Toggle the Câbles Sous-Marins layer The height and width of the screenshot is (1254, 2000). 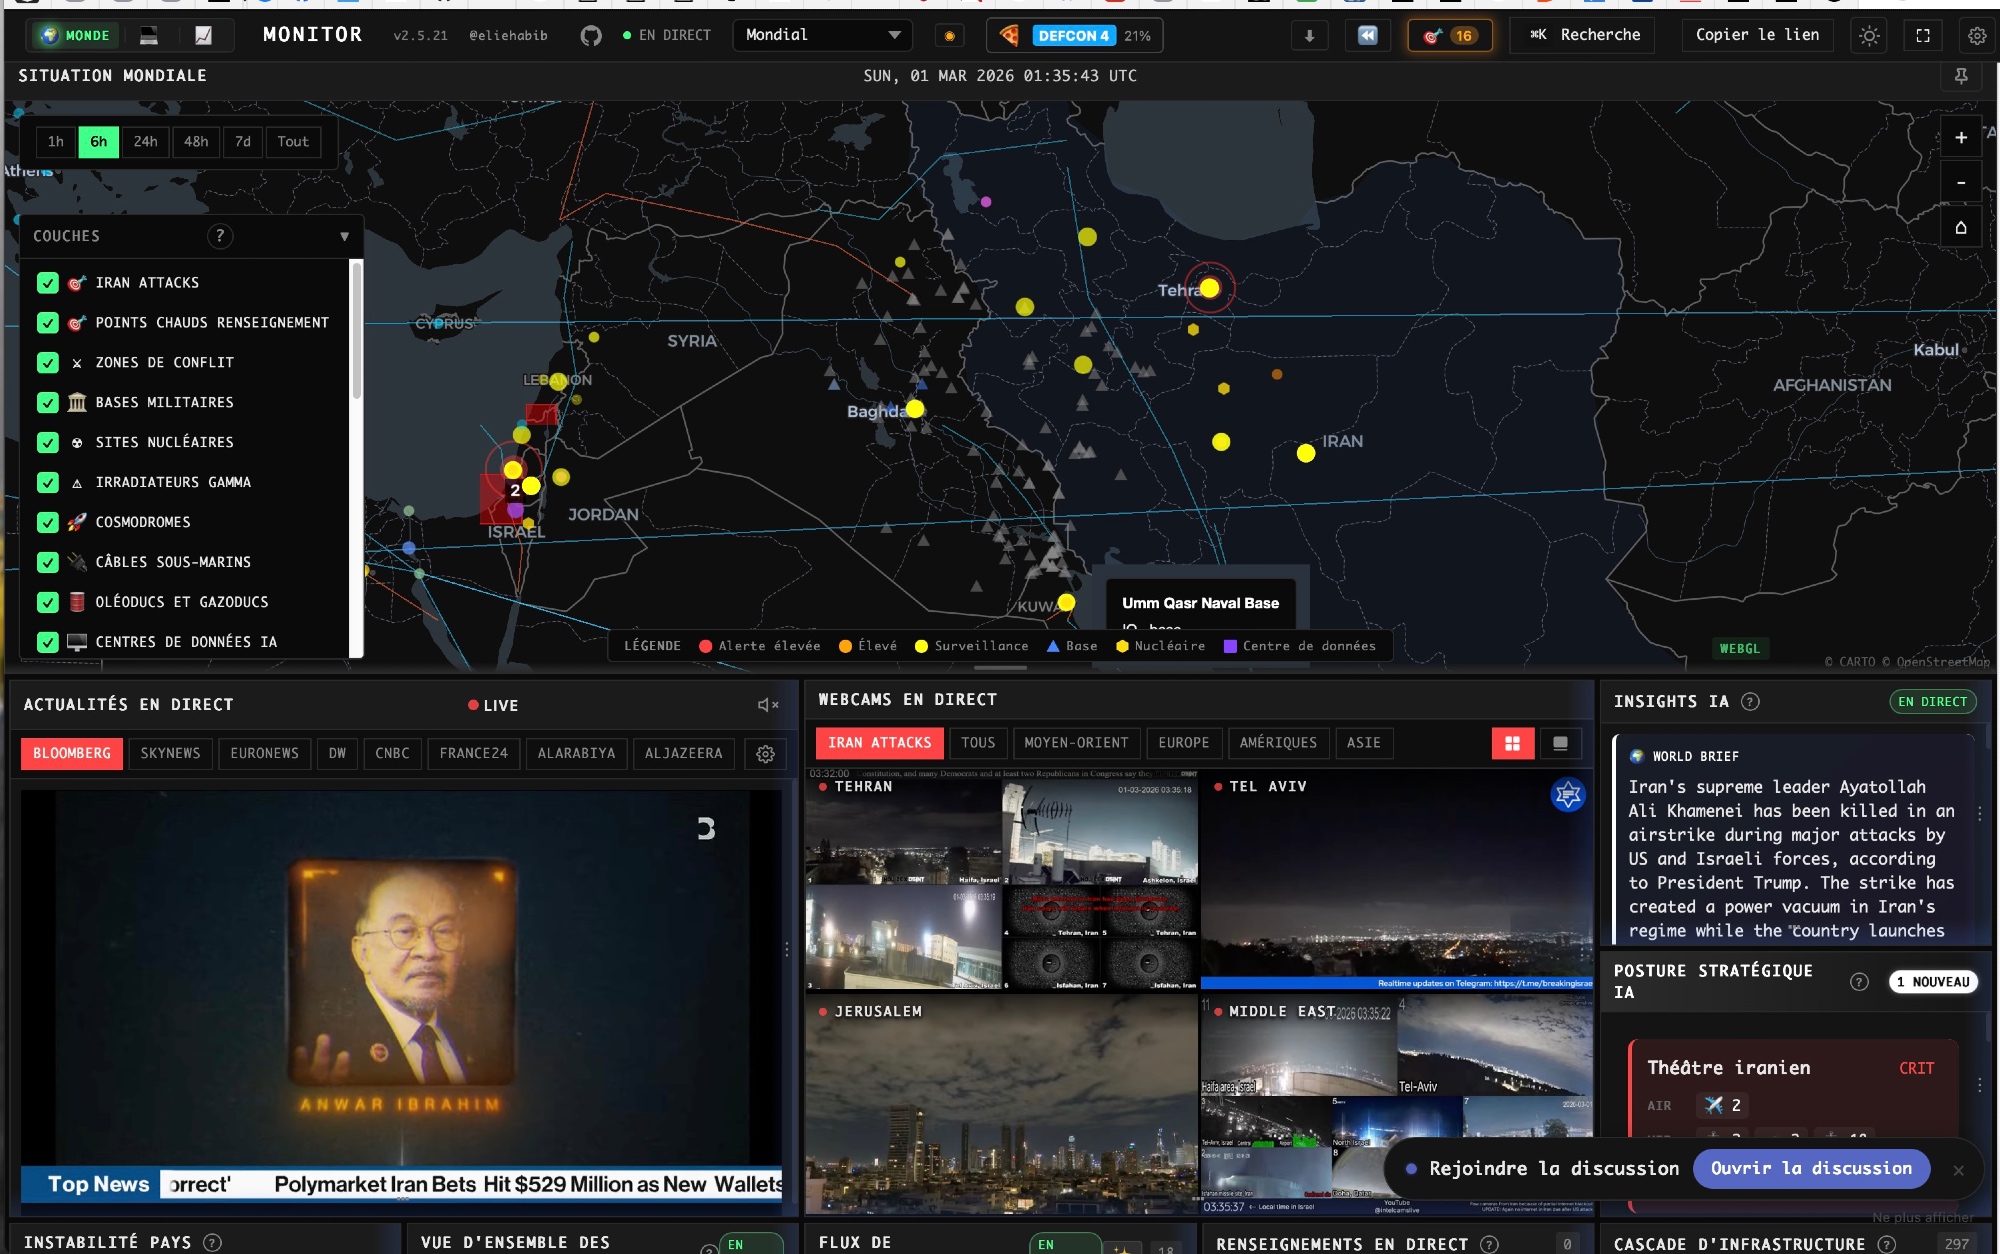click(x=48, y=562)
